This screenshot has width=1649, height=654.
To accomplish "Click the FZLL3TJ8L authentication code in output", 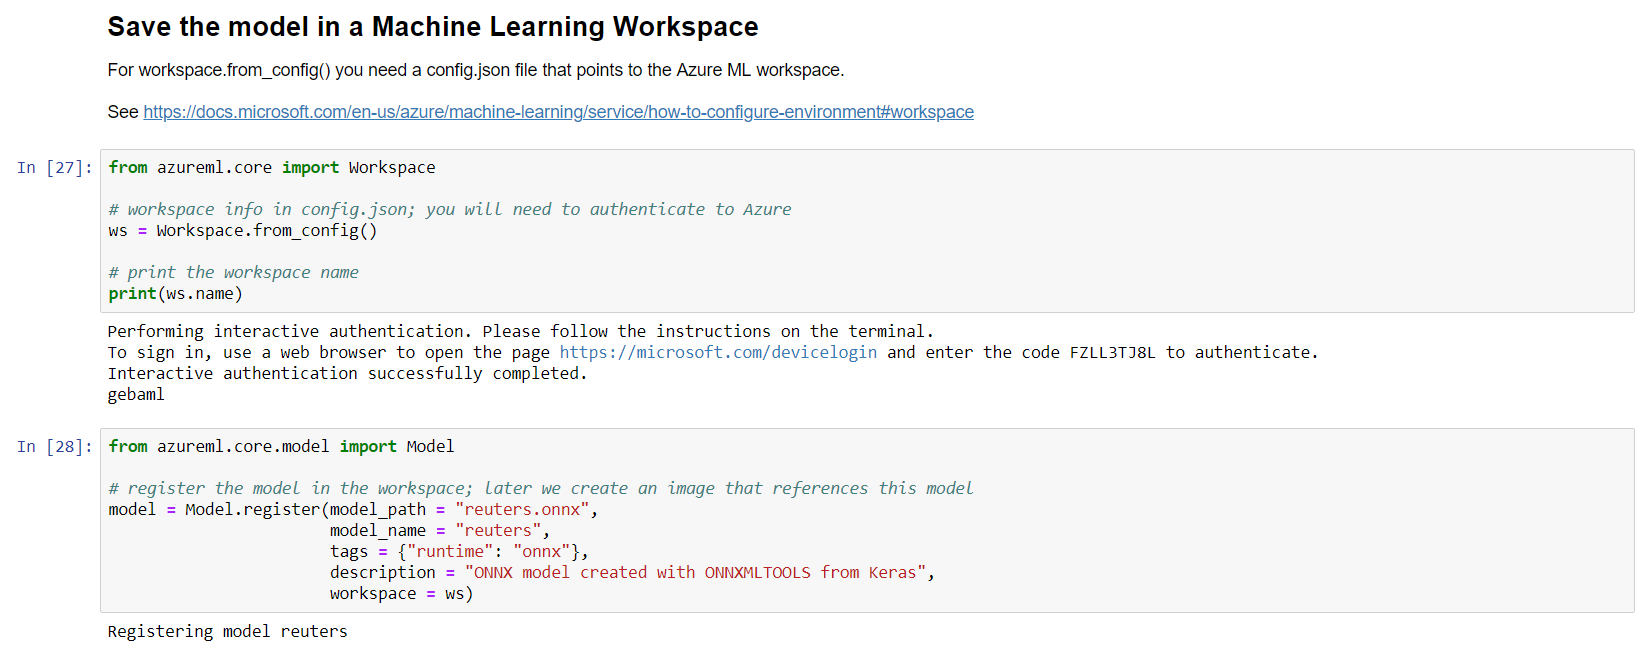I will (1112, 352).
